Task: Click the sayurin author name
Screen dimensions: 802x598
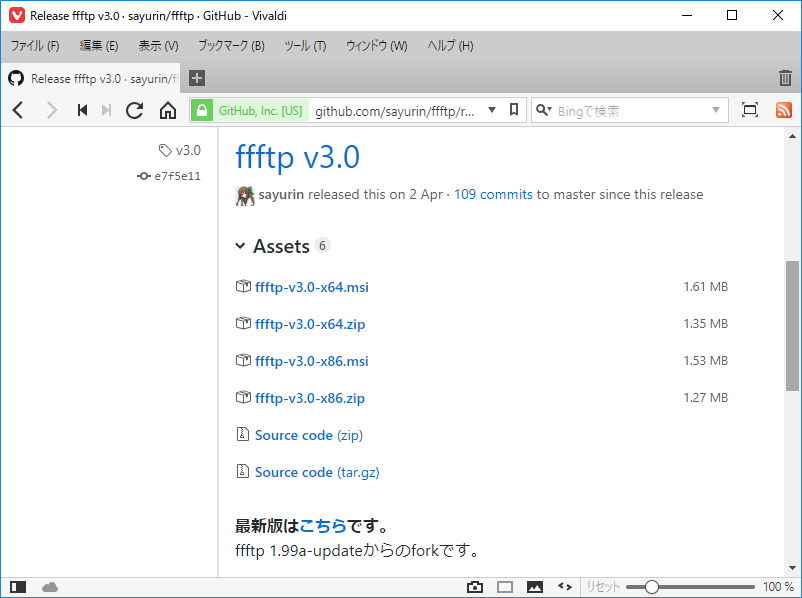Action: coord(281,194)
